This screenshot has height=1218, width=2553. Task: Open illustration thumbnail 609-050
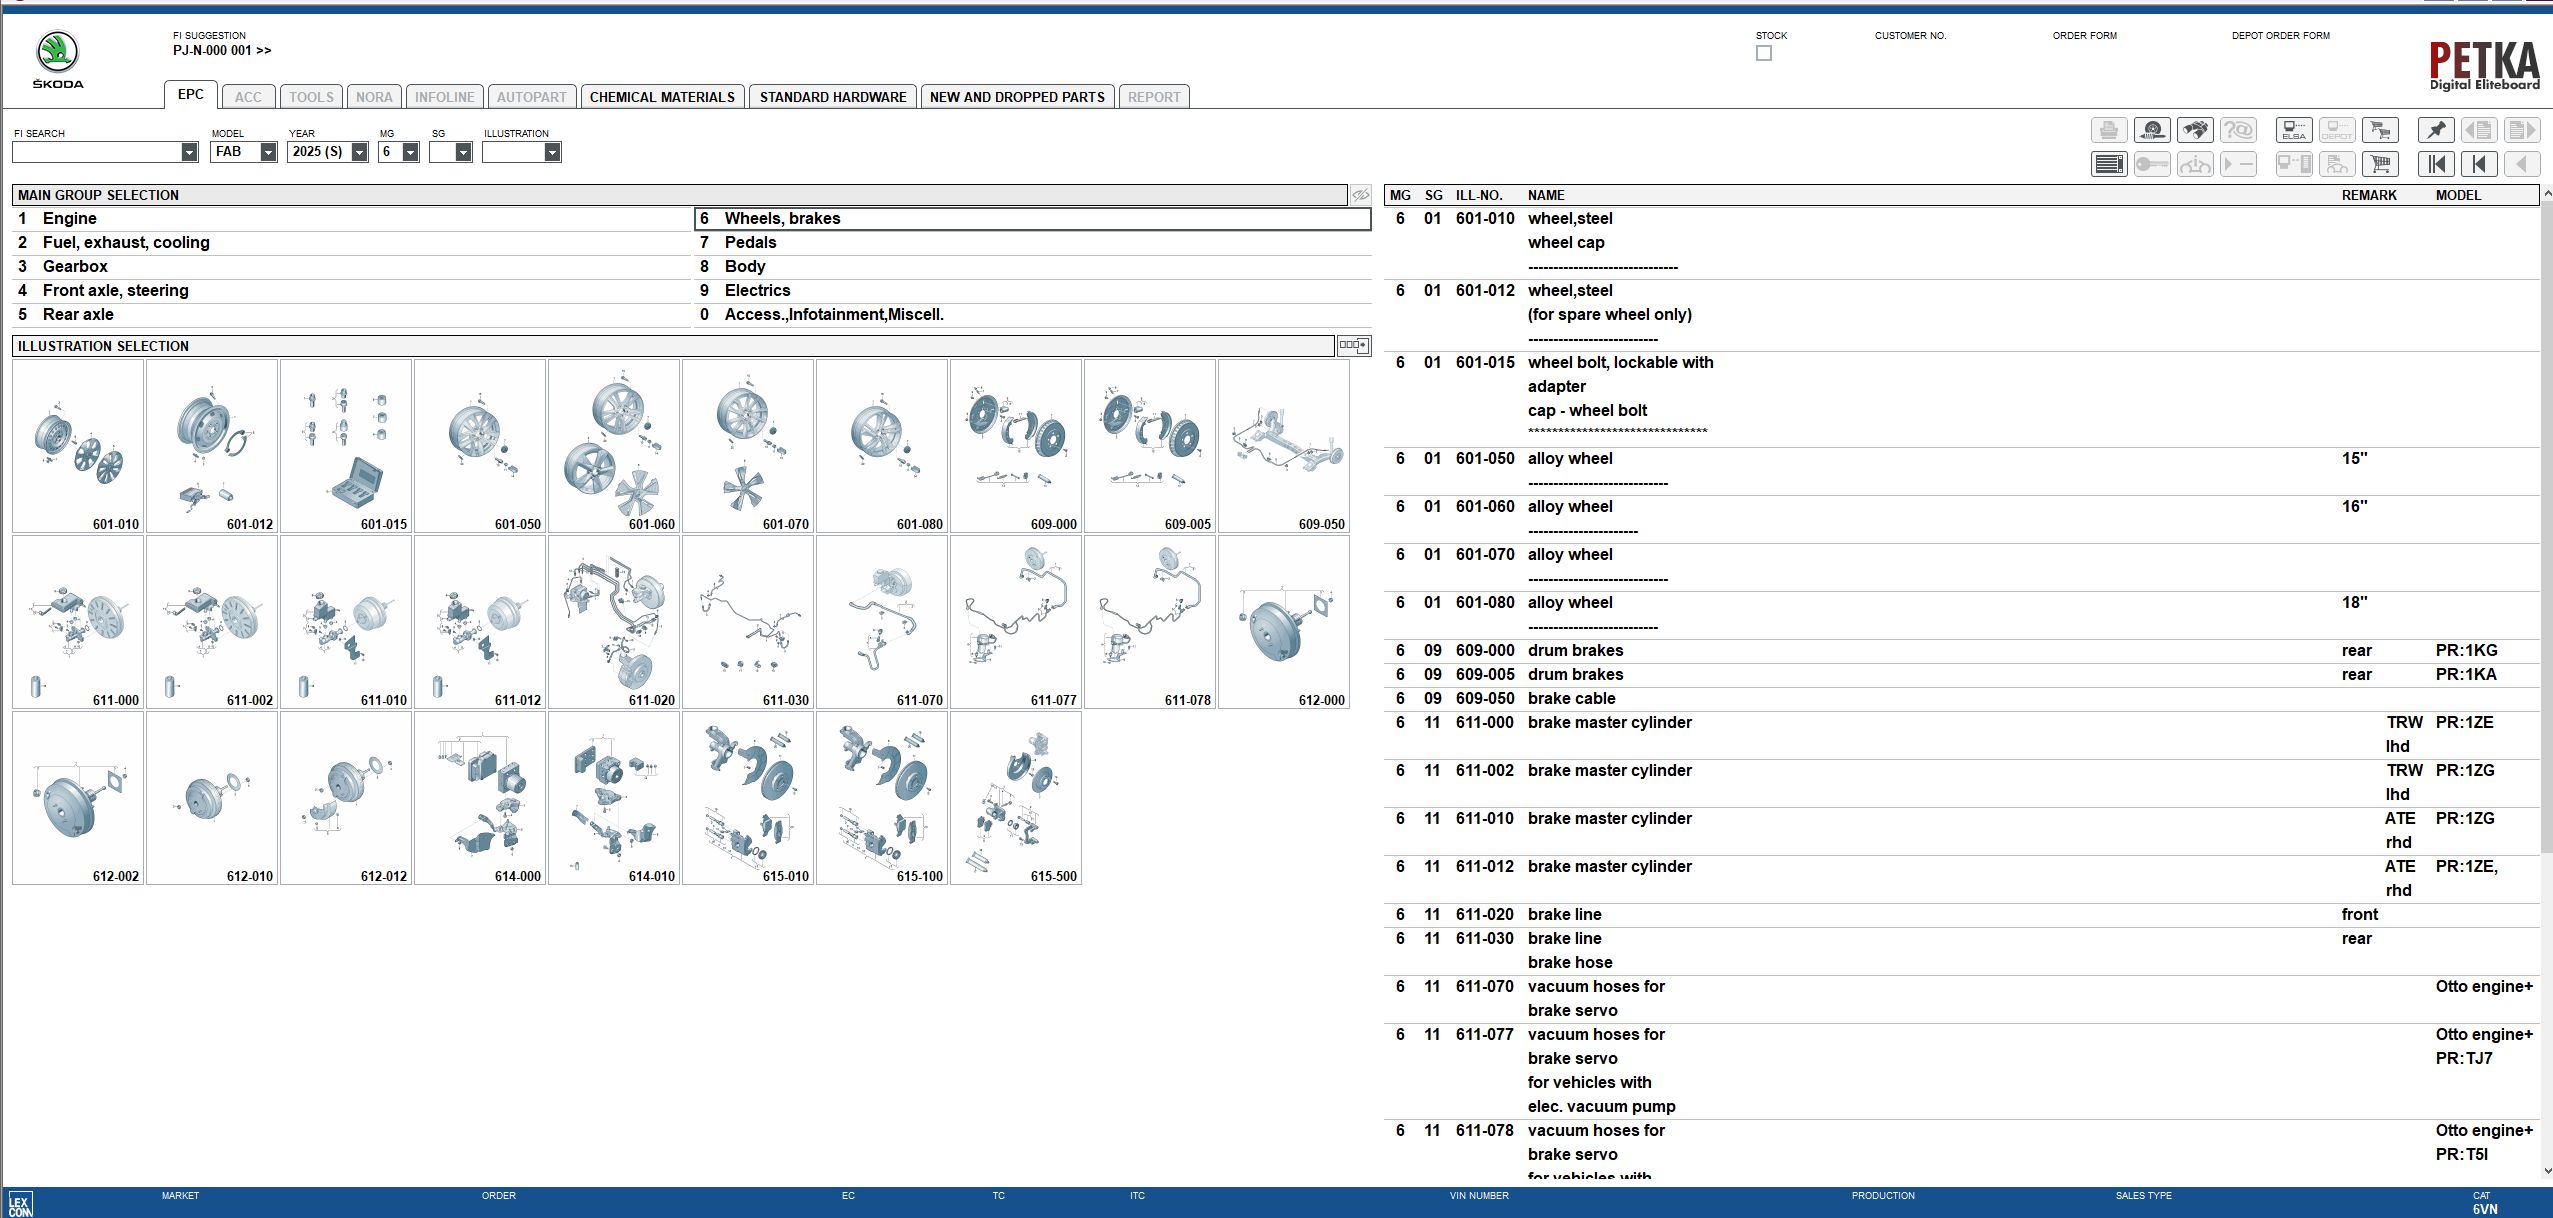pos(1284,446)
